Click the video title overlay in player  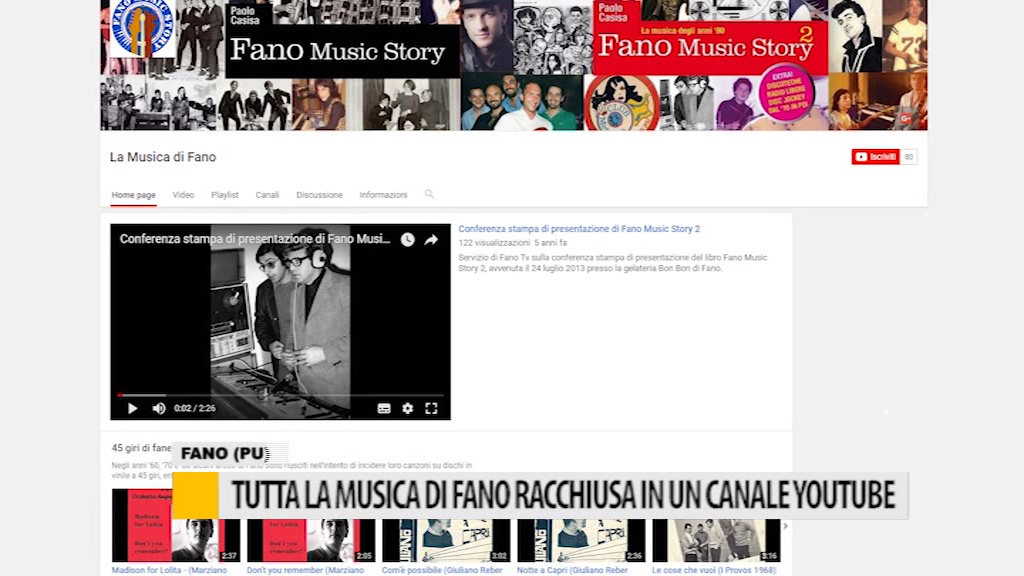click(x=255, y=239)
